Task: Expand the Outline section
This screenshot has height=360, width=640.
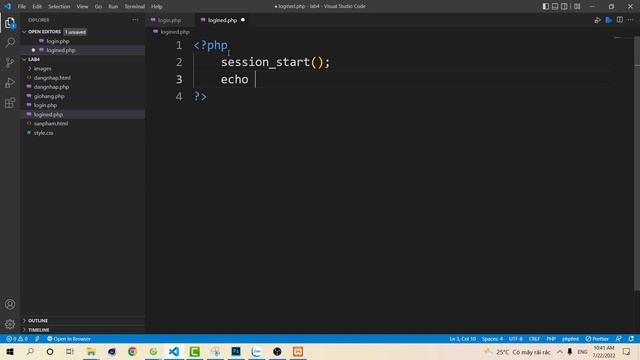Action: pyautogui.click(x=38, y=320)
